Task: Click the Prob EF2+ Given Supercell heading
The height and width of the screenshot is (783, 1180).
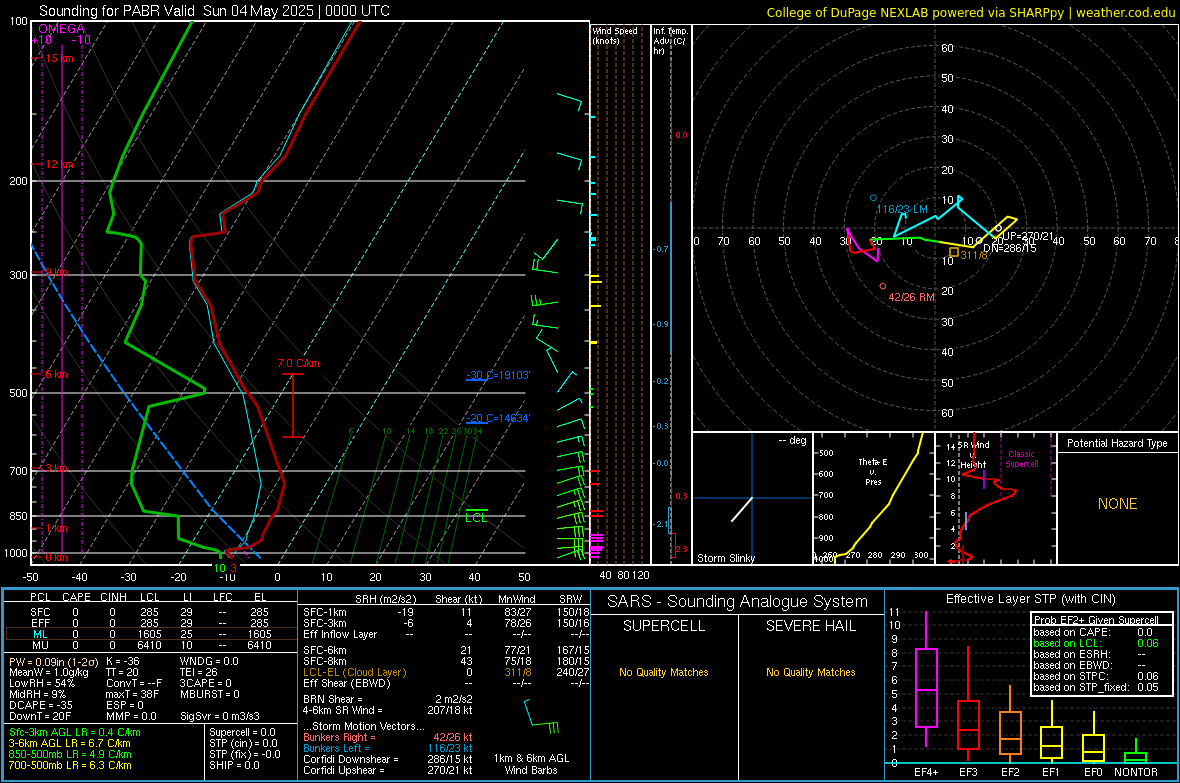Action: pyautogui.click(x=1096, y=620)
